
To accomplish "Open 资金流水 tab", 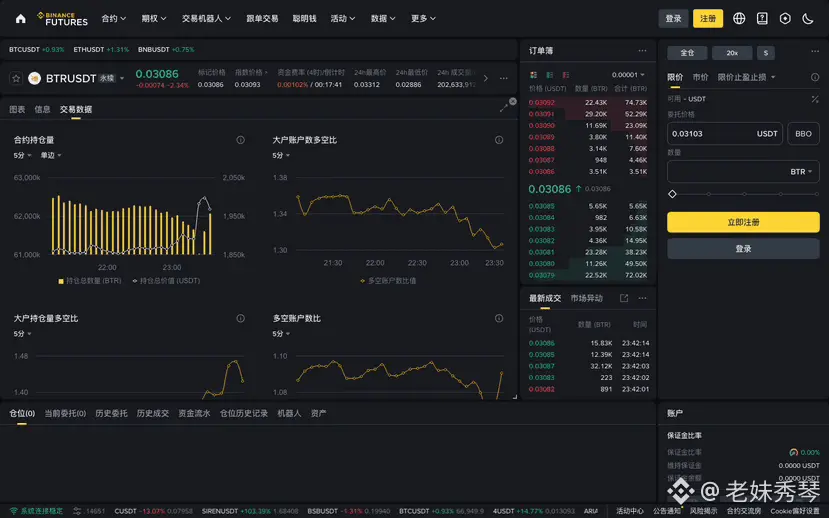I will tap(194, 413).
